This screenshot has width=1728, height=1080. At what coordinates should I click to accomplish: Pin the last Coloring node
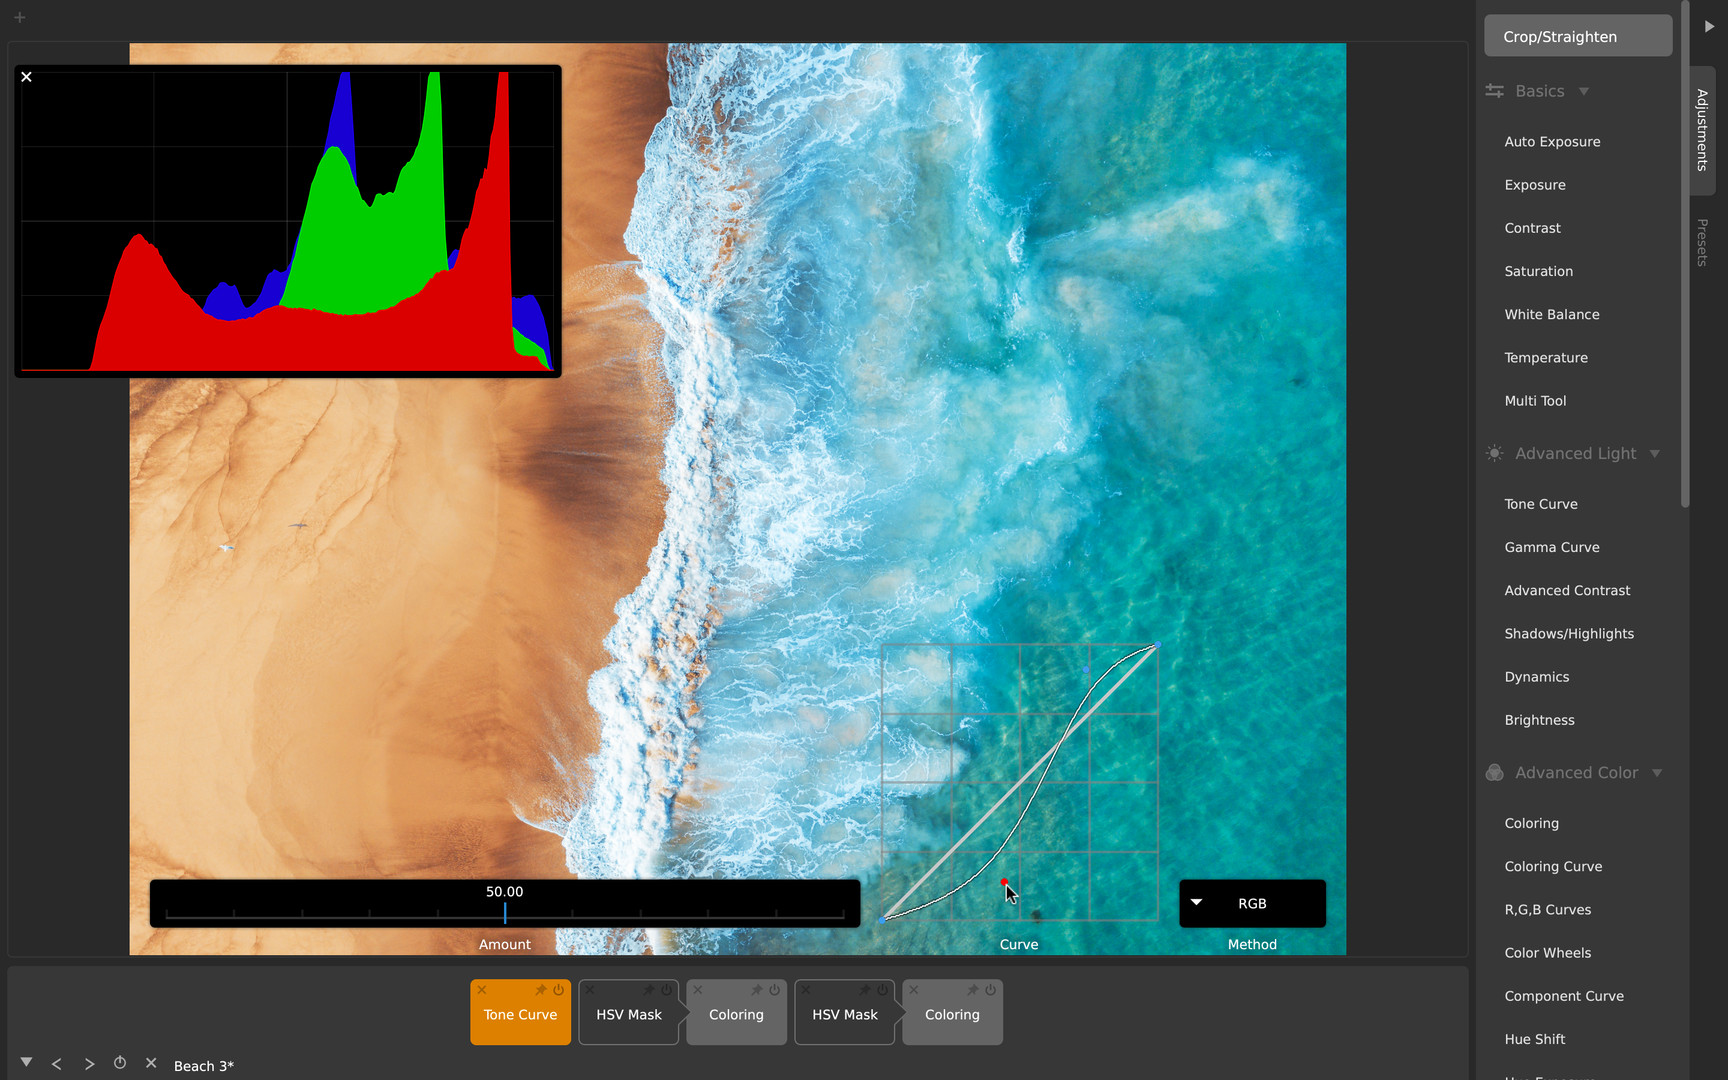point(973,990)
